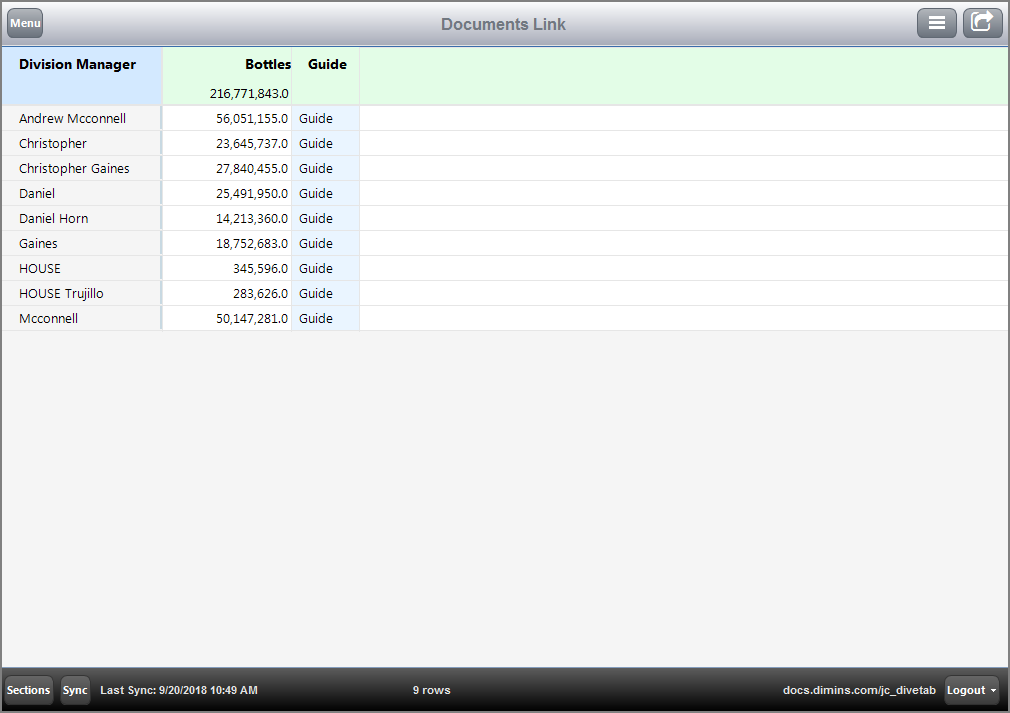The image size is (1010, 713).
Task: Open the Sections panel
Action: 28,690
